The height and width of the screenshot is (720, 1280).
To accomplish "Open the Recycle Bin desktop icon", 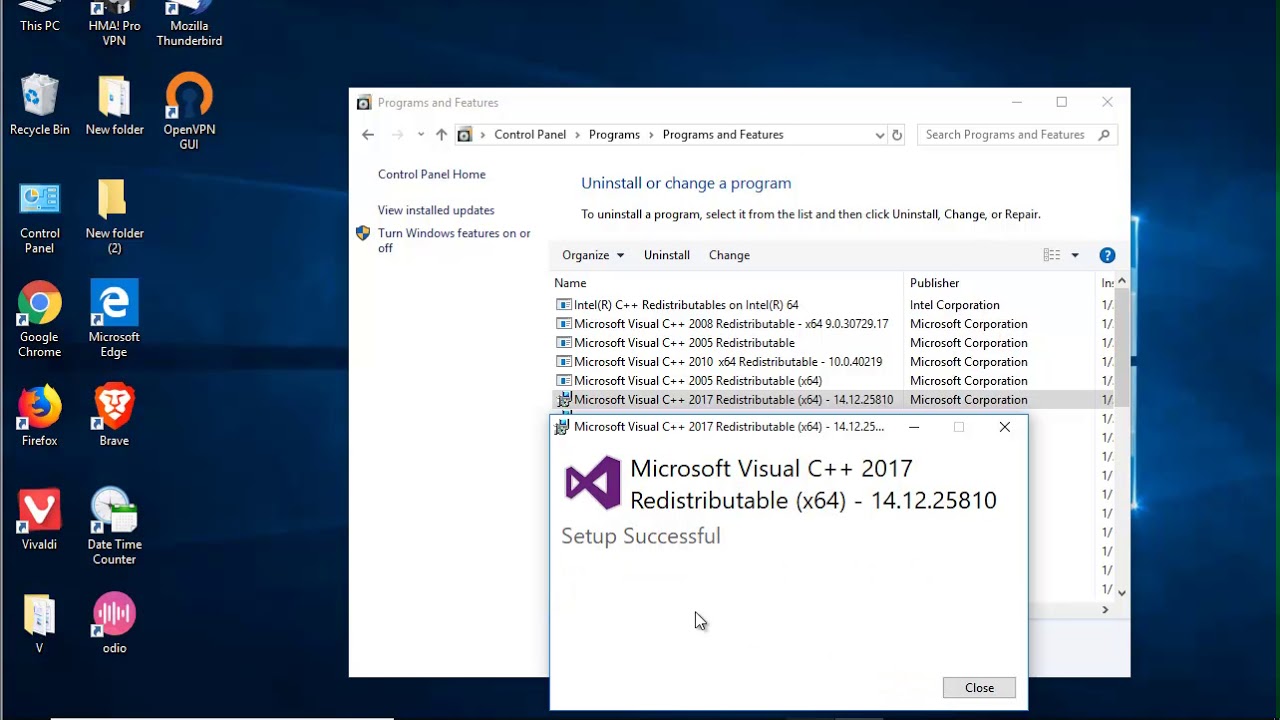I will click(x=39, y=105).
